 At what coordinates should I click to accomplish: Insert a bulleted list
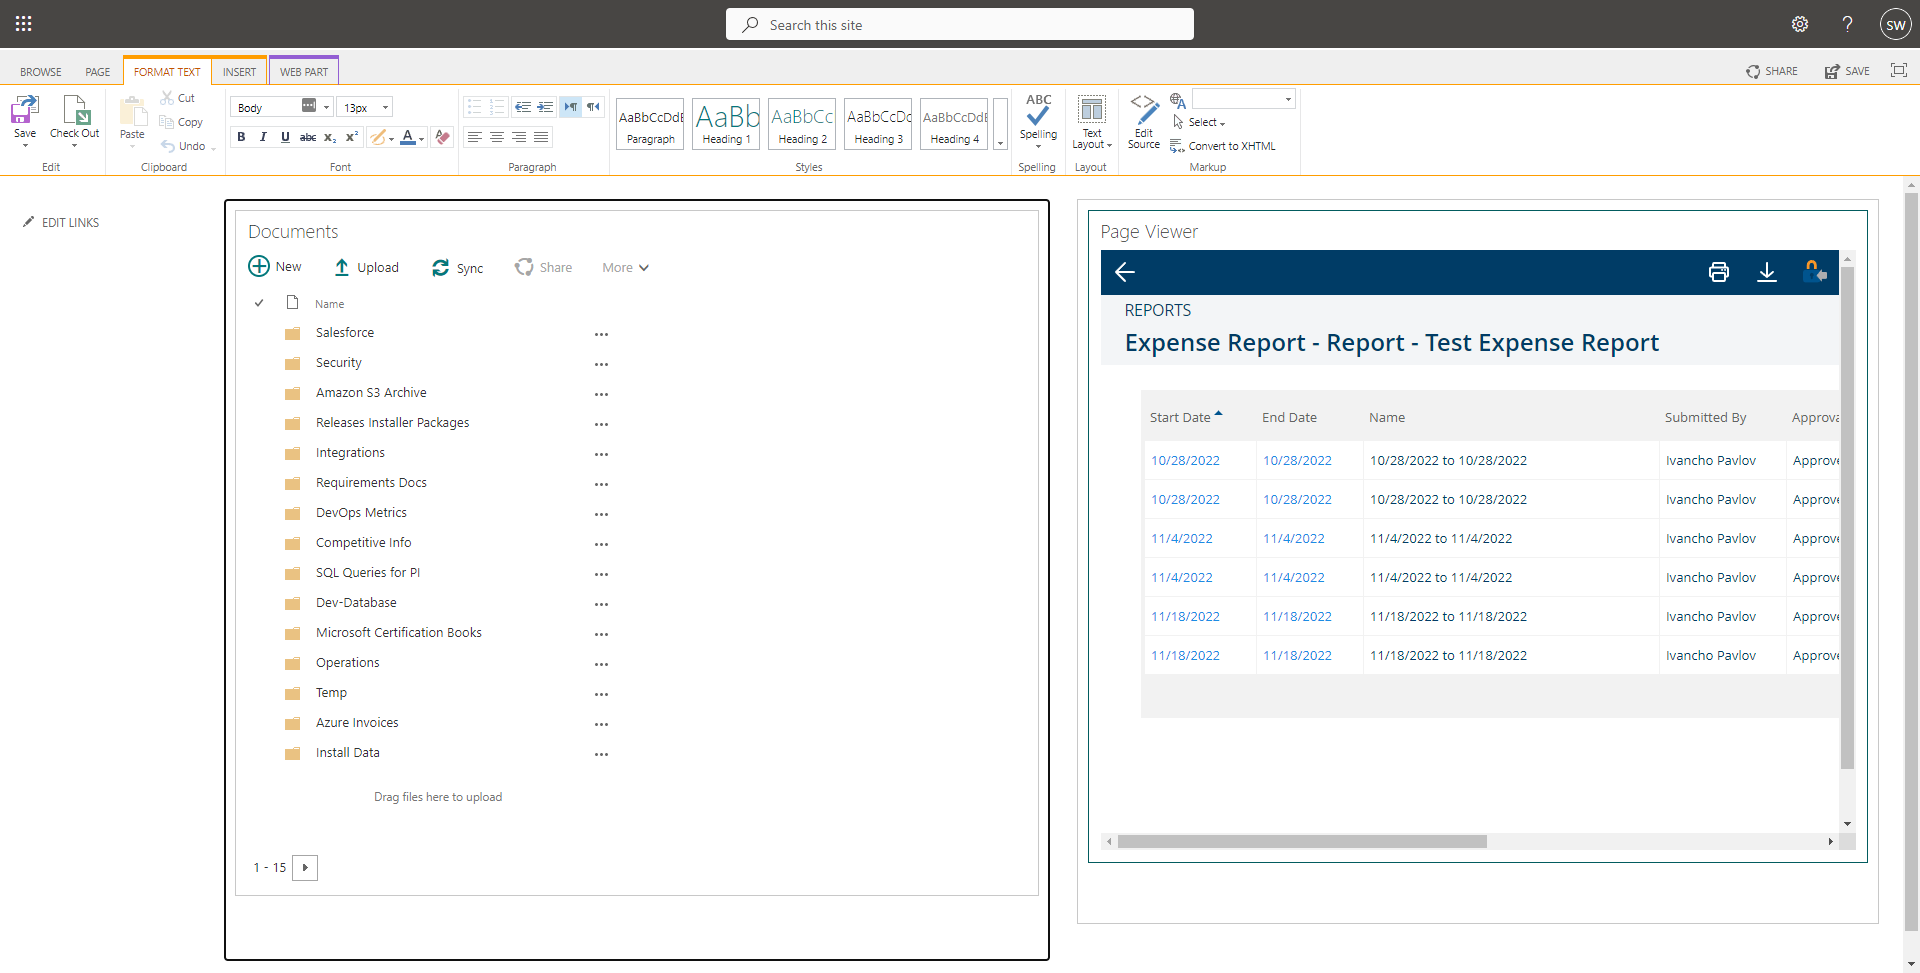click(475, 106)
